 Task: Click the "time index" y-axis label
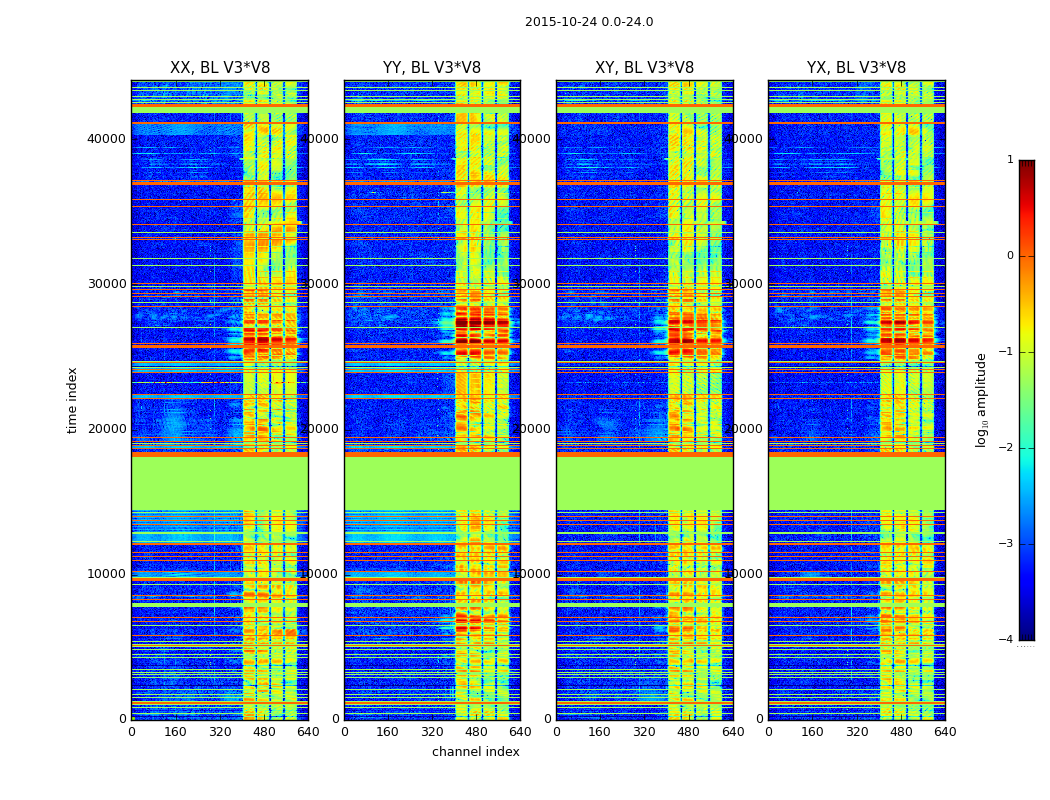(72, 400)
